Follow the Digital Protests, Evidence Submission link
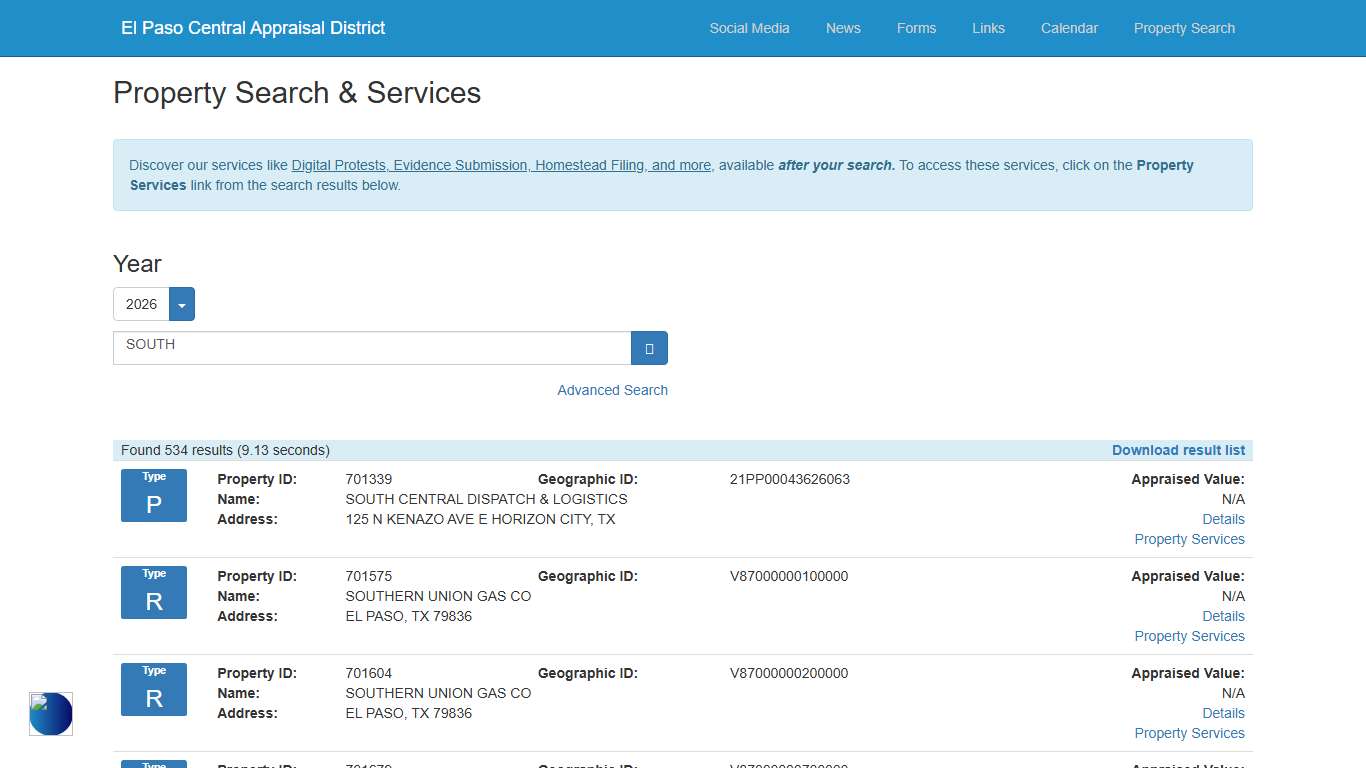The height and width of the screenshot is (768, 1366). [501, 165]
